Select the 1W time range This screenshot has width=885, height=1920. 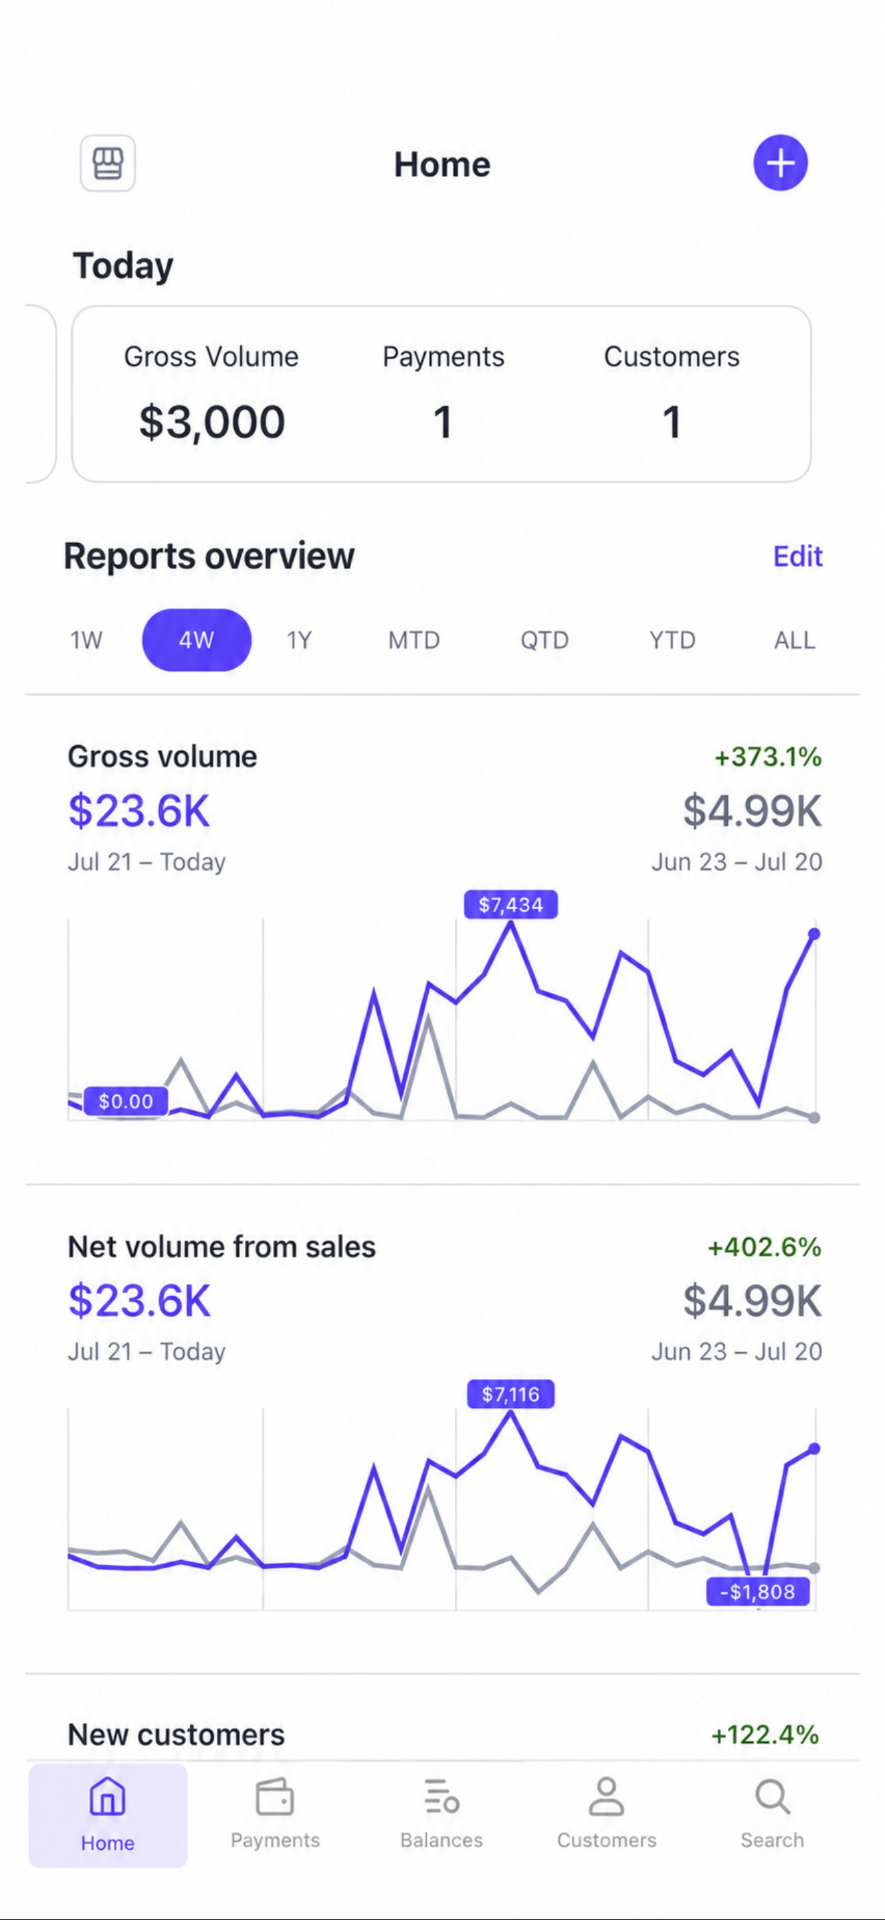tap(86, 640)
